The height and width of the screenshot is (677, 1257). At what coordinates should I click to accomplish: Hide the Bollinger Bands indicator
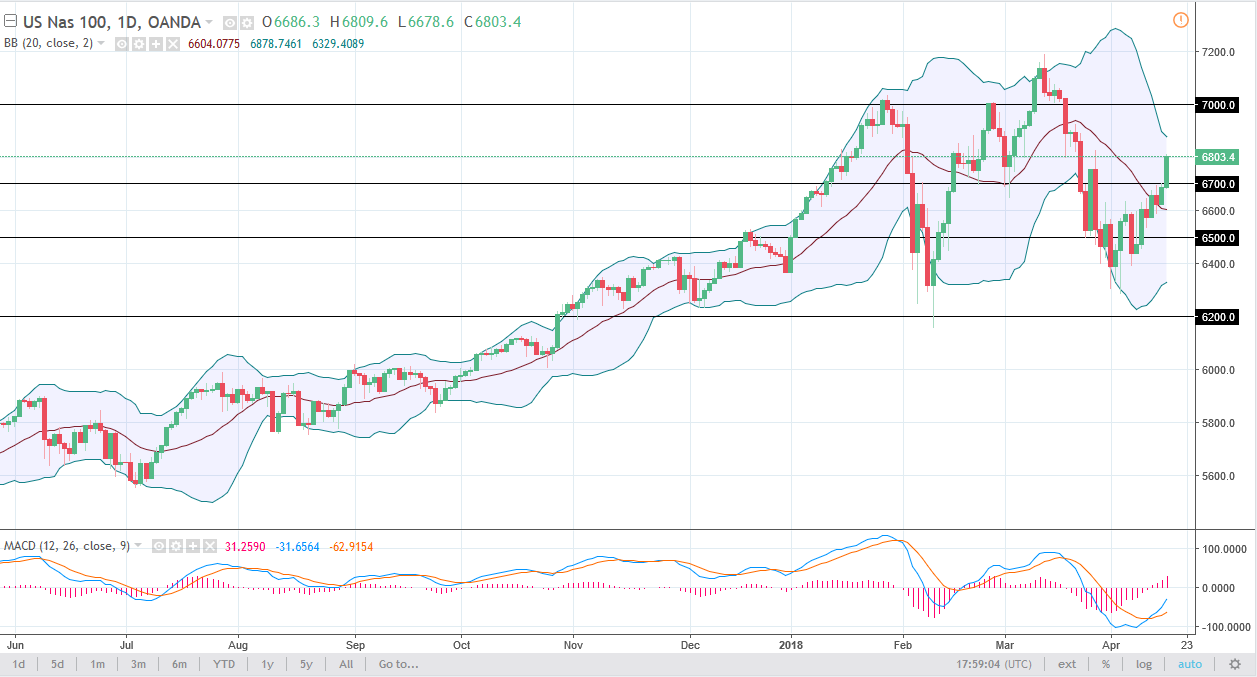pyautogui.click(x=120, y=44)
